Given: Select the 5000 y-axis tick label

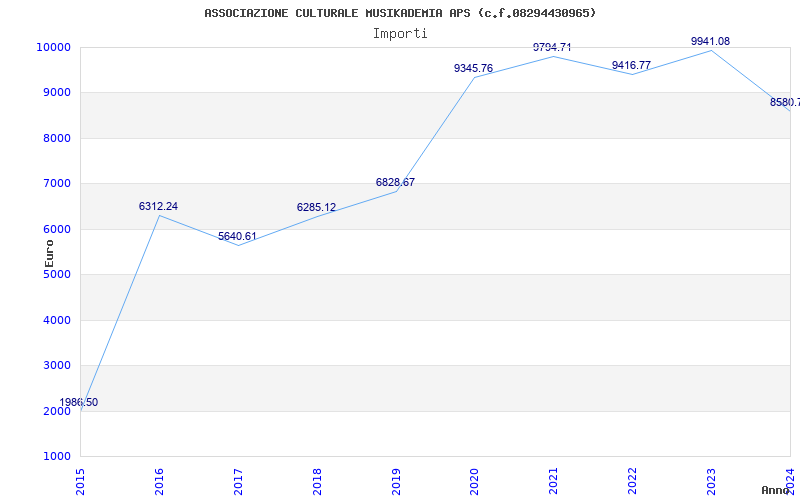Looking at the screenshot, I should click(x=56, y=274).
